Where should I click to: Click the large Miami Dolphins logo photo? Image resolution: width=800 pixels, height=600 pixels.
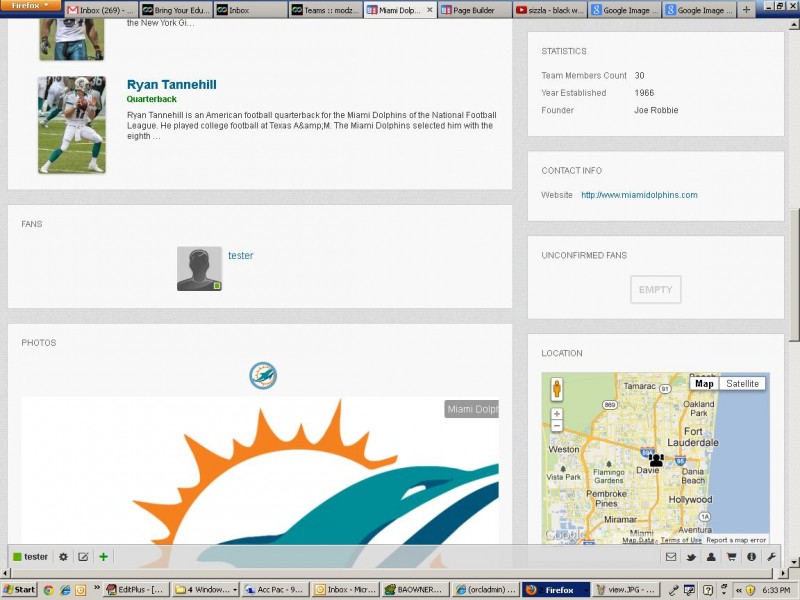click(260, 482)
